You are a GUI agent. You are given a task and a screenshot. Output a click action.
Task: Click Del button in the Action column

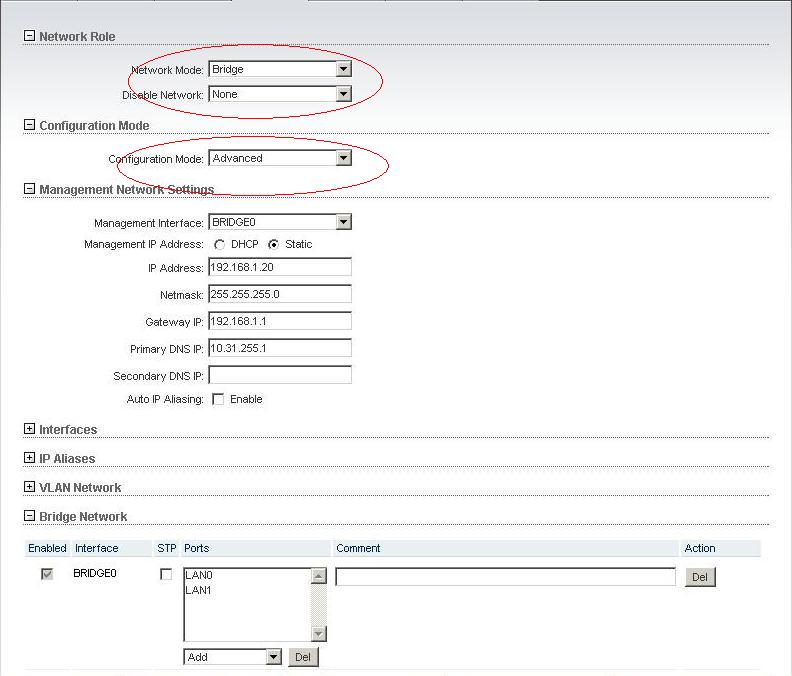[x=700, y=577]
